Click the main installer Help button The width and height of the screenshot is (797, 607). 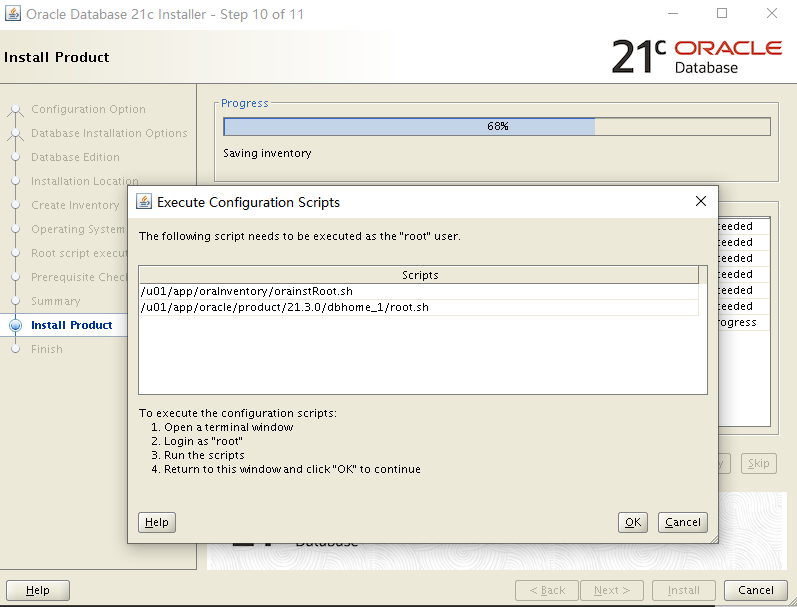tap(38, 590)
